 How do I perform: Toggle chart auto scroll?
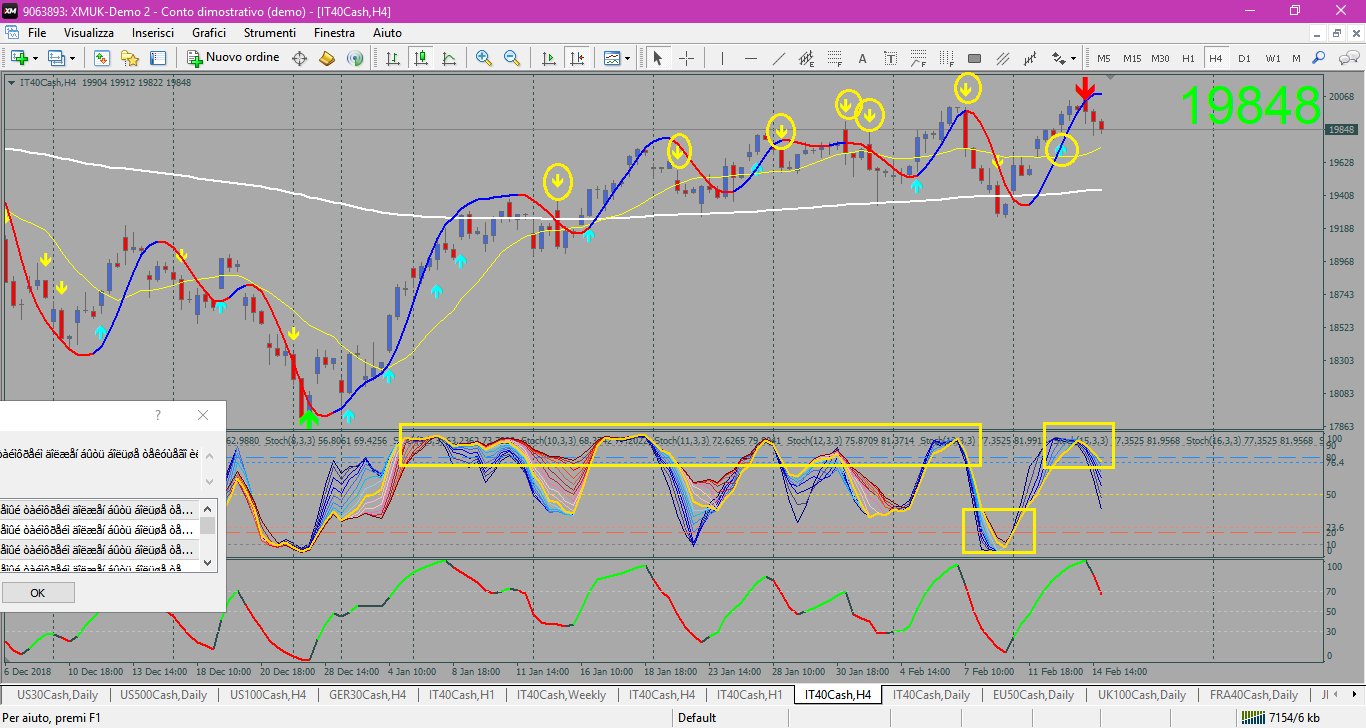[x=548, y=58]
